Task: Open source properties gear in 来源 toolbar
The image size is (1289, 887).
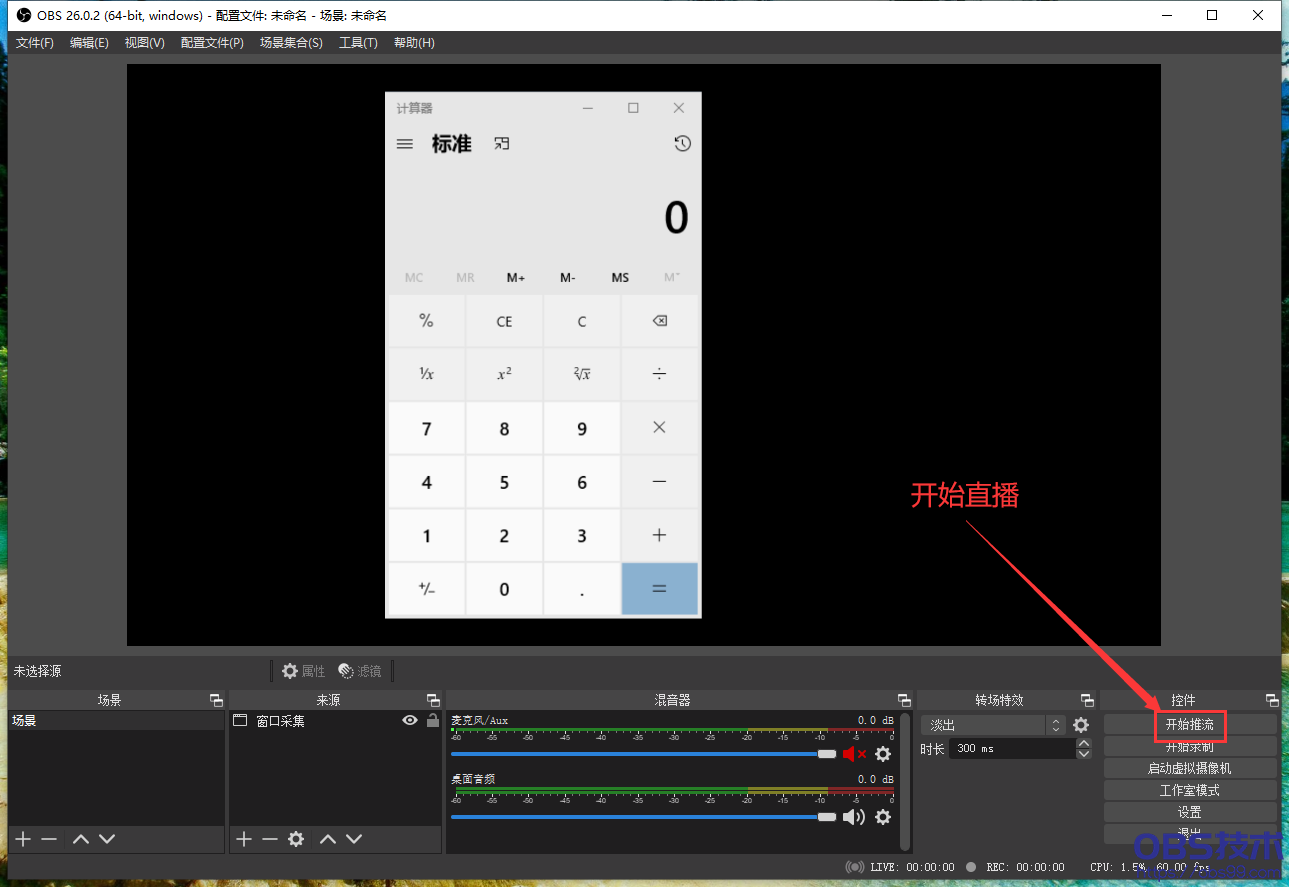Action: coord(296,839)
